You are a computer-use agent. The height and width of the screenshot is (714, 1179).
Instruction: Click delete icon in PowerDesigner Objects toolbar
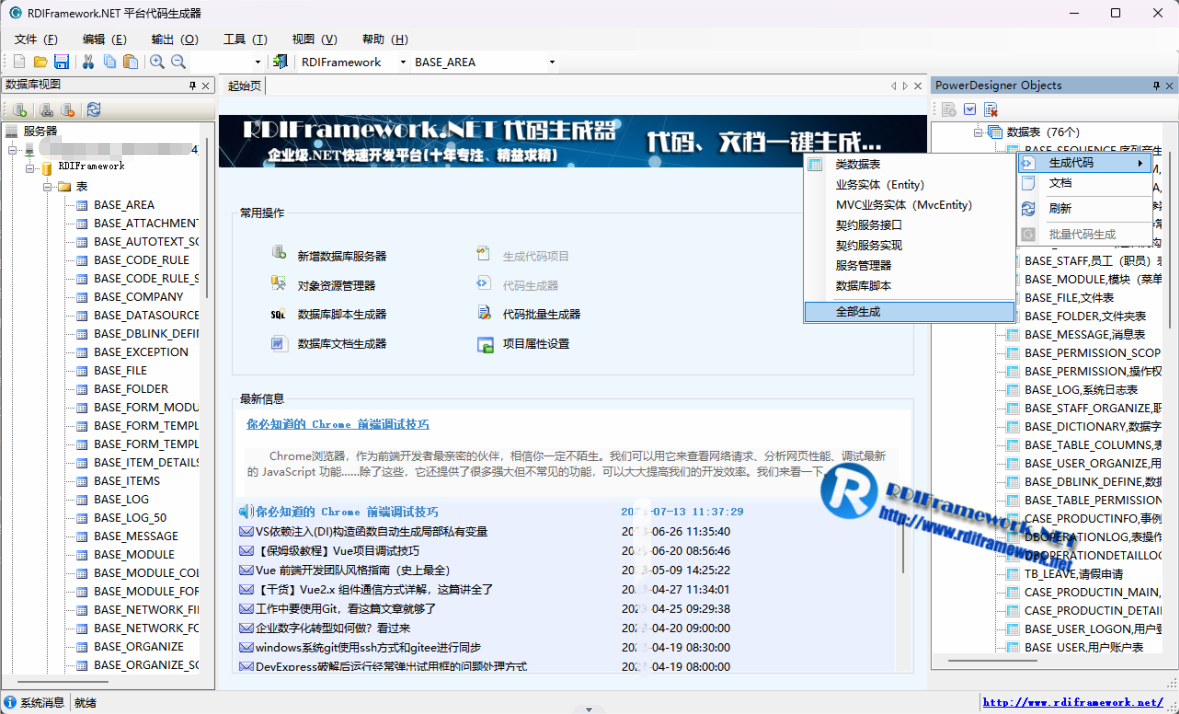[x=991, y=109]
